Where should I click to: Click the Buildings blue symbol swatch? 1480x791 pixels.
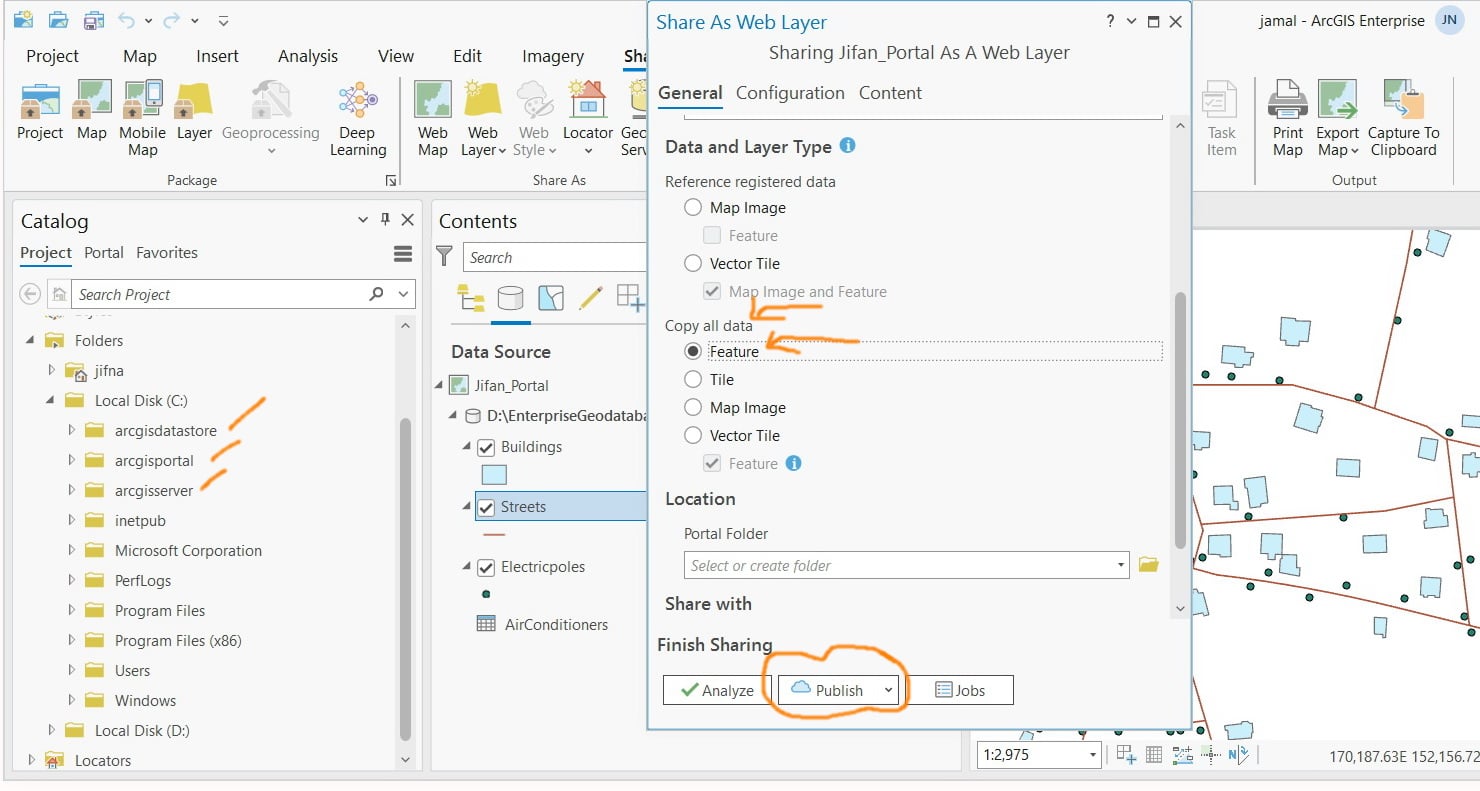coord(494,475)
